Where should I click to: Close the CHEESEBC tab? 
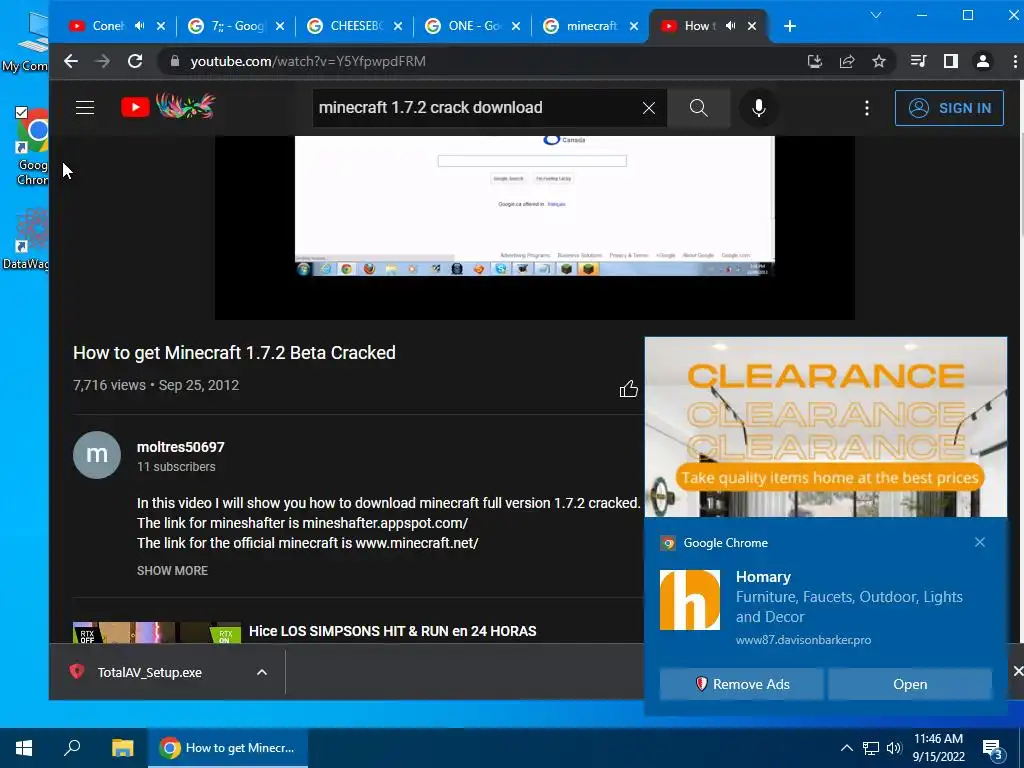tap(398, 26)
